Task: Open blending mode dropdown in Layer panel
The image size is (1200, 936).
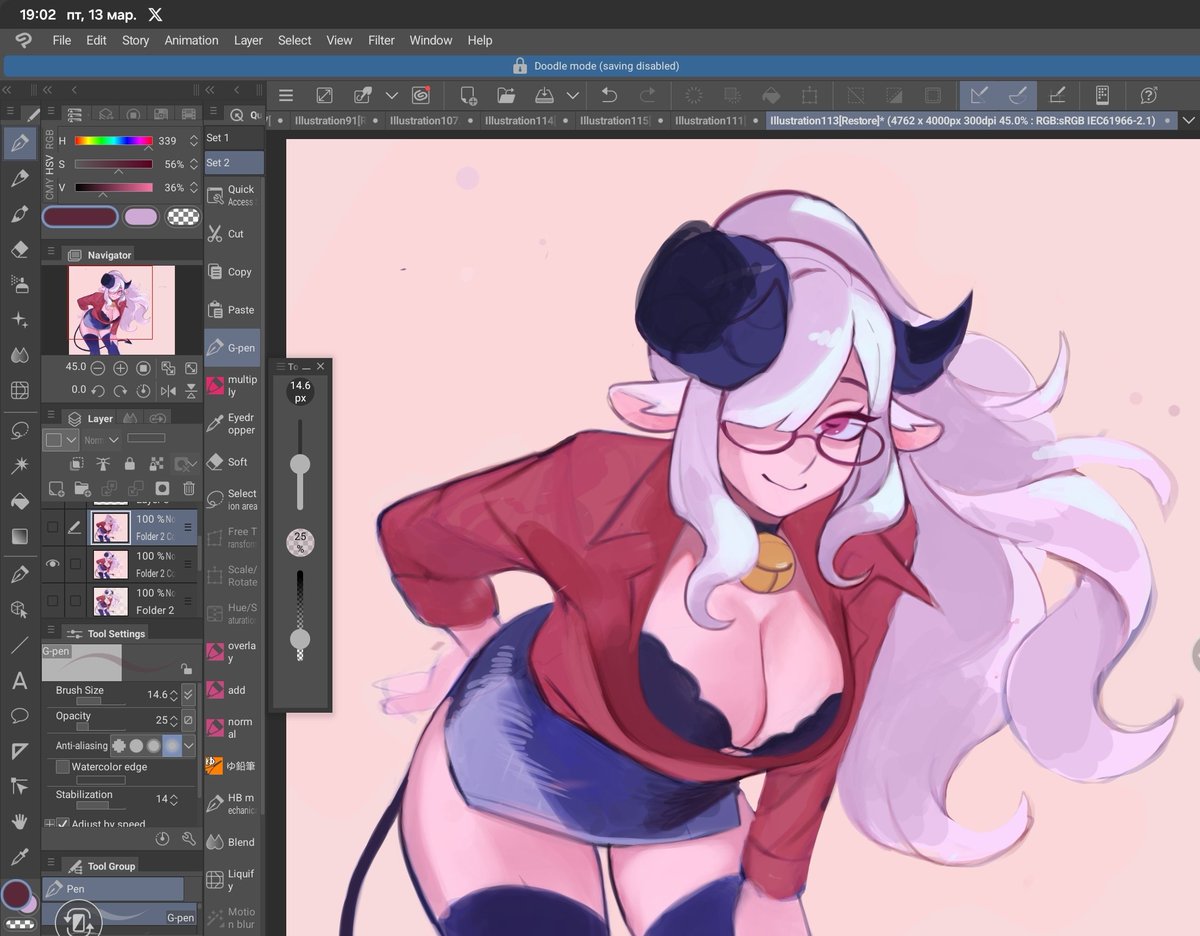Action: (x=100, y=440)
